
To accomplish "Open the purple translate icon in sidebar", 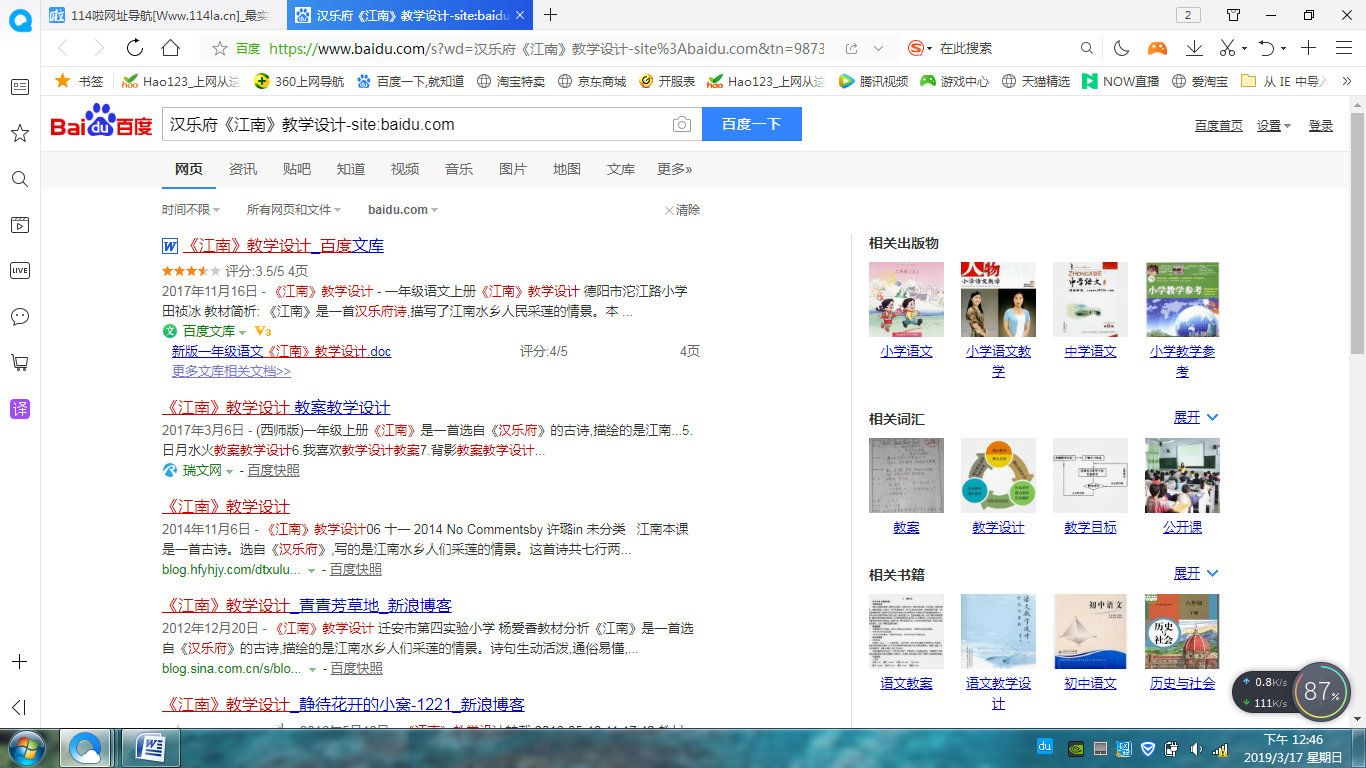I will coord(19,409).
